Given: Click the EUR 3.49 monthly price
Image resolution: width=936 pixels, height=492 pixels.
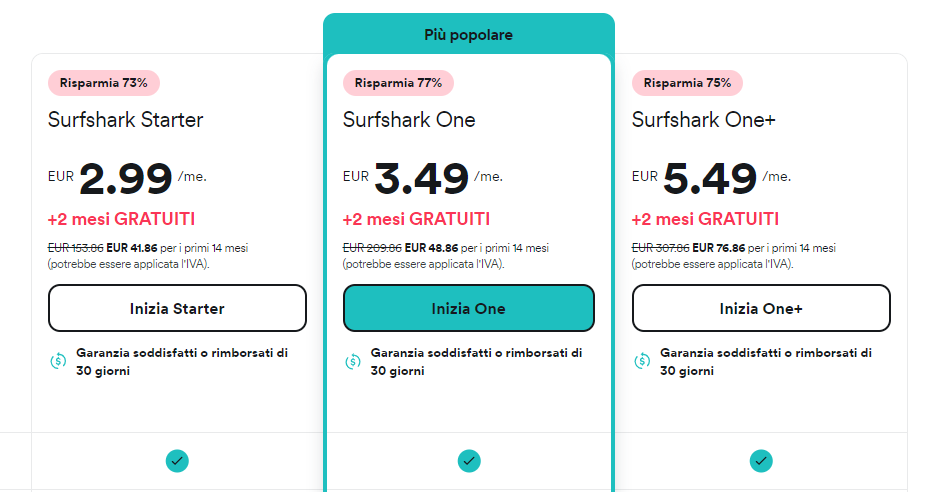Looking at the screenshot, I should [x=423, y=178].
